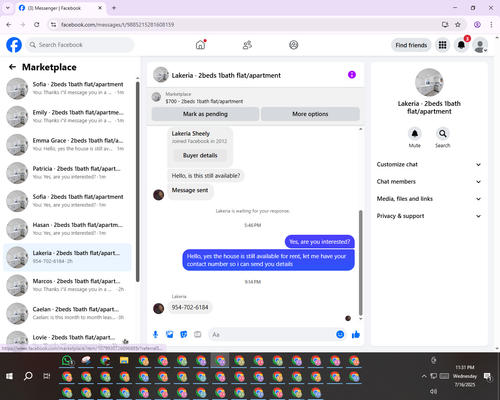Image resolution: width=500 pixels, height=400 pixels.
Task: Open Windows taskbar search
Action: click(28, 376)
